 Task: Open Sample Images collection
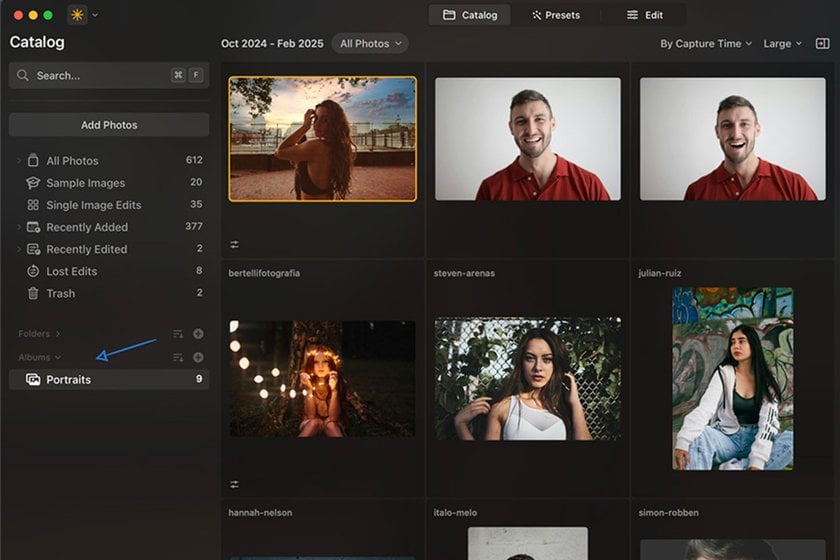[x=109, y=183]
